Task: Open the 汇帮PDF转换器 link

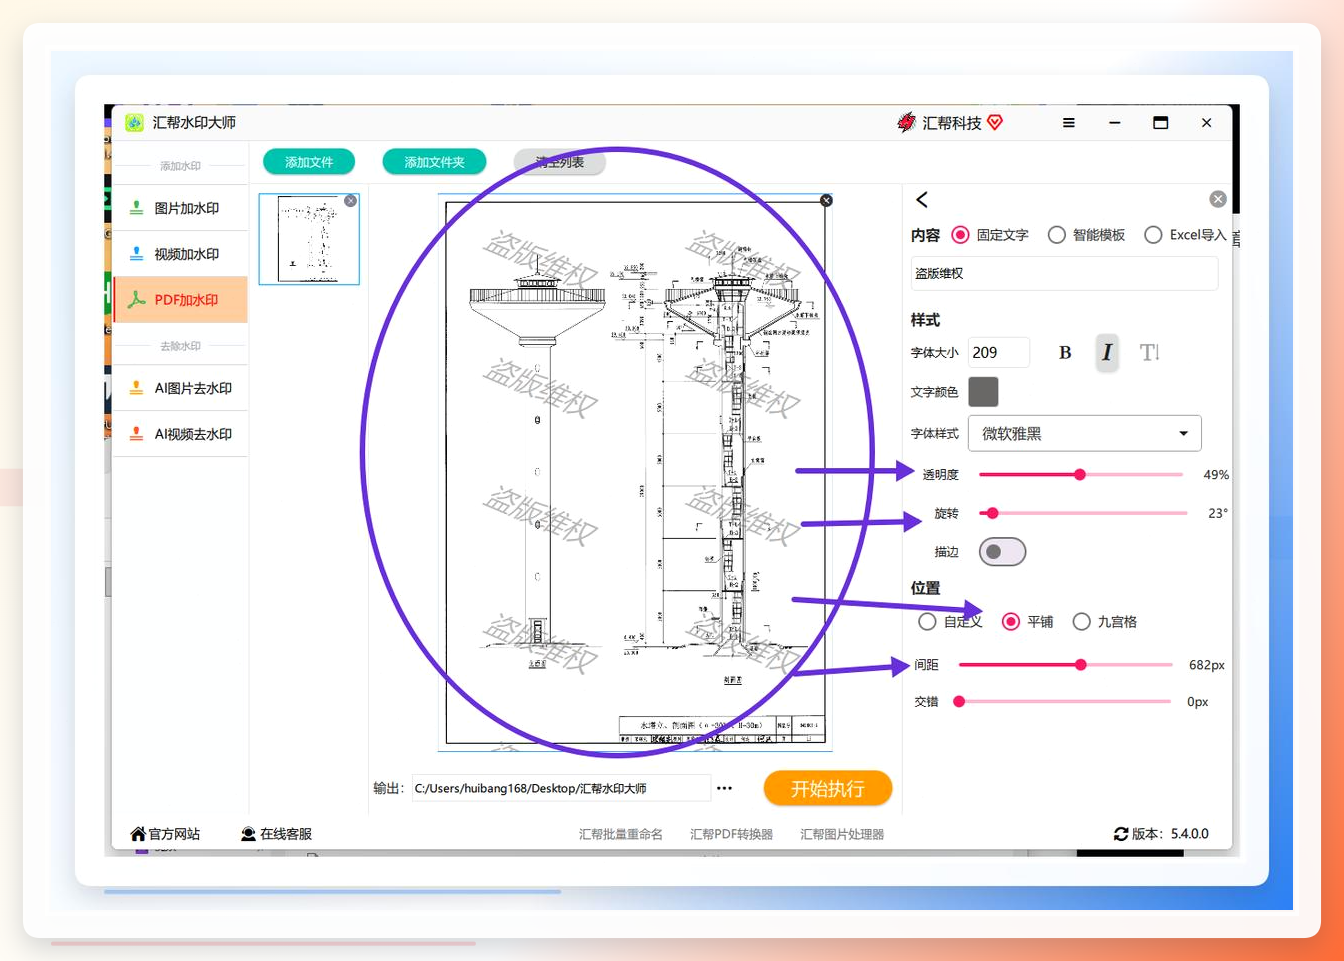Action: (731, 834)
